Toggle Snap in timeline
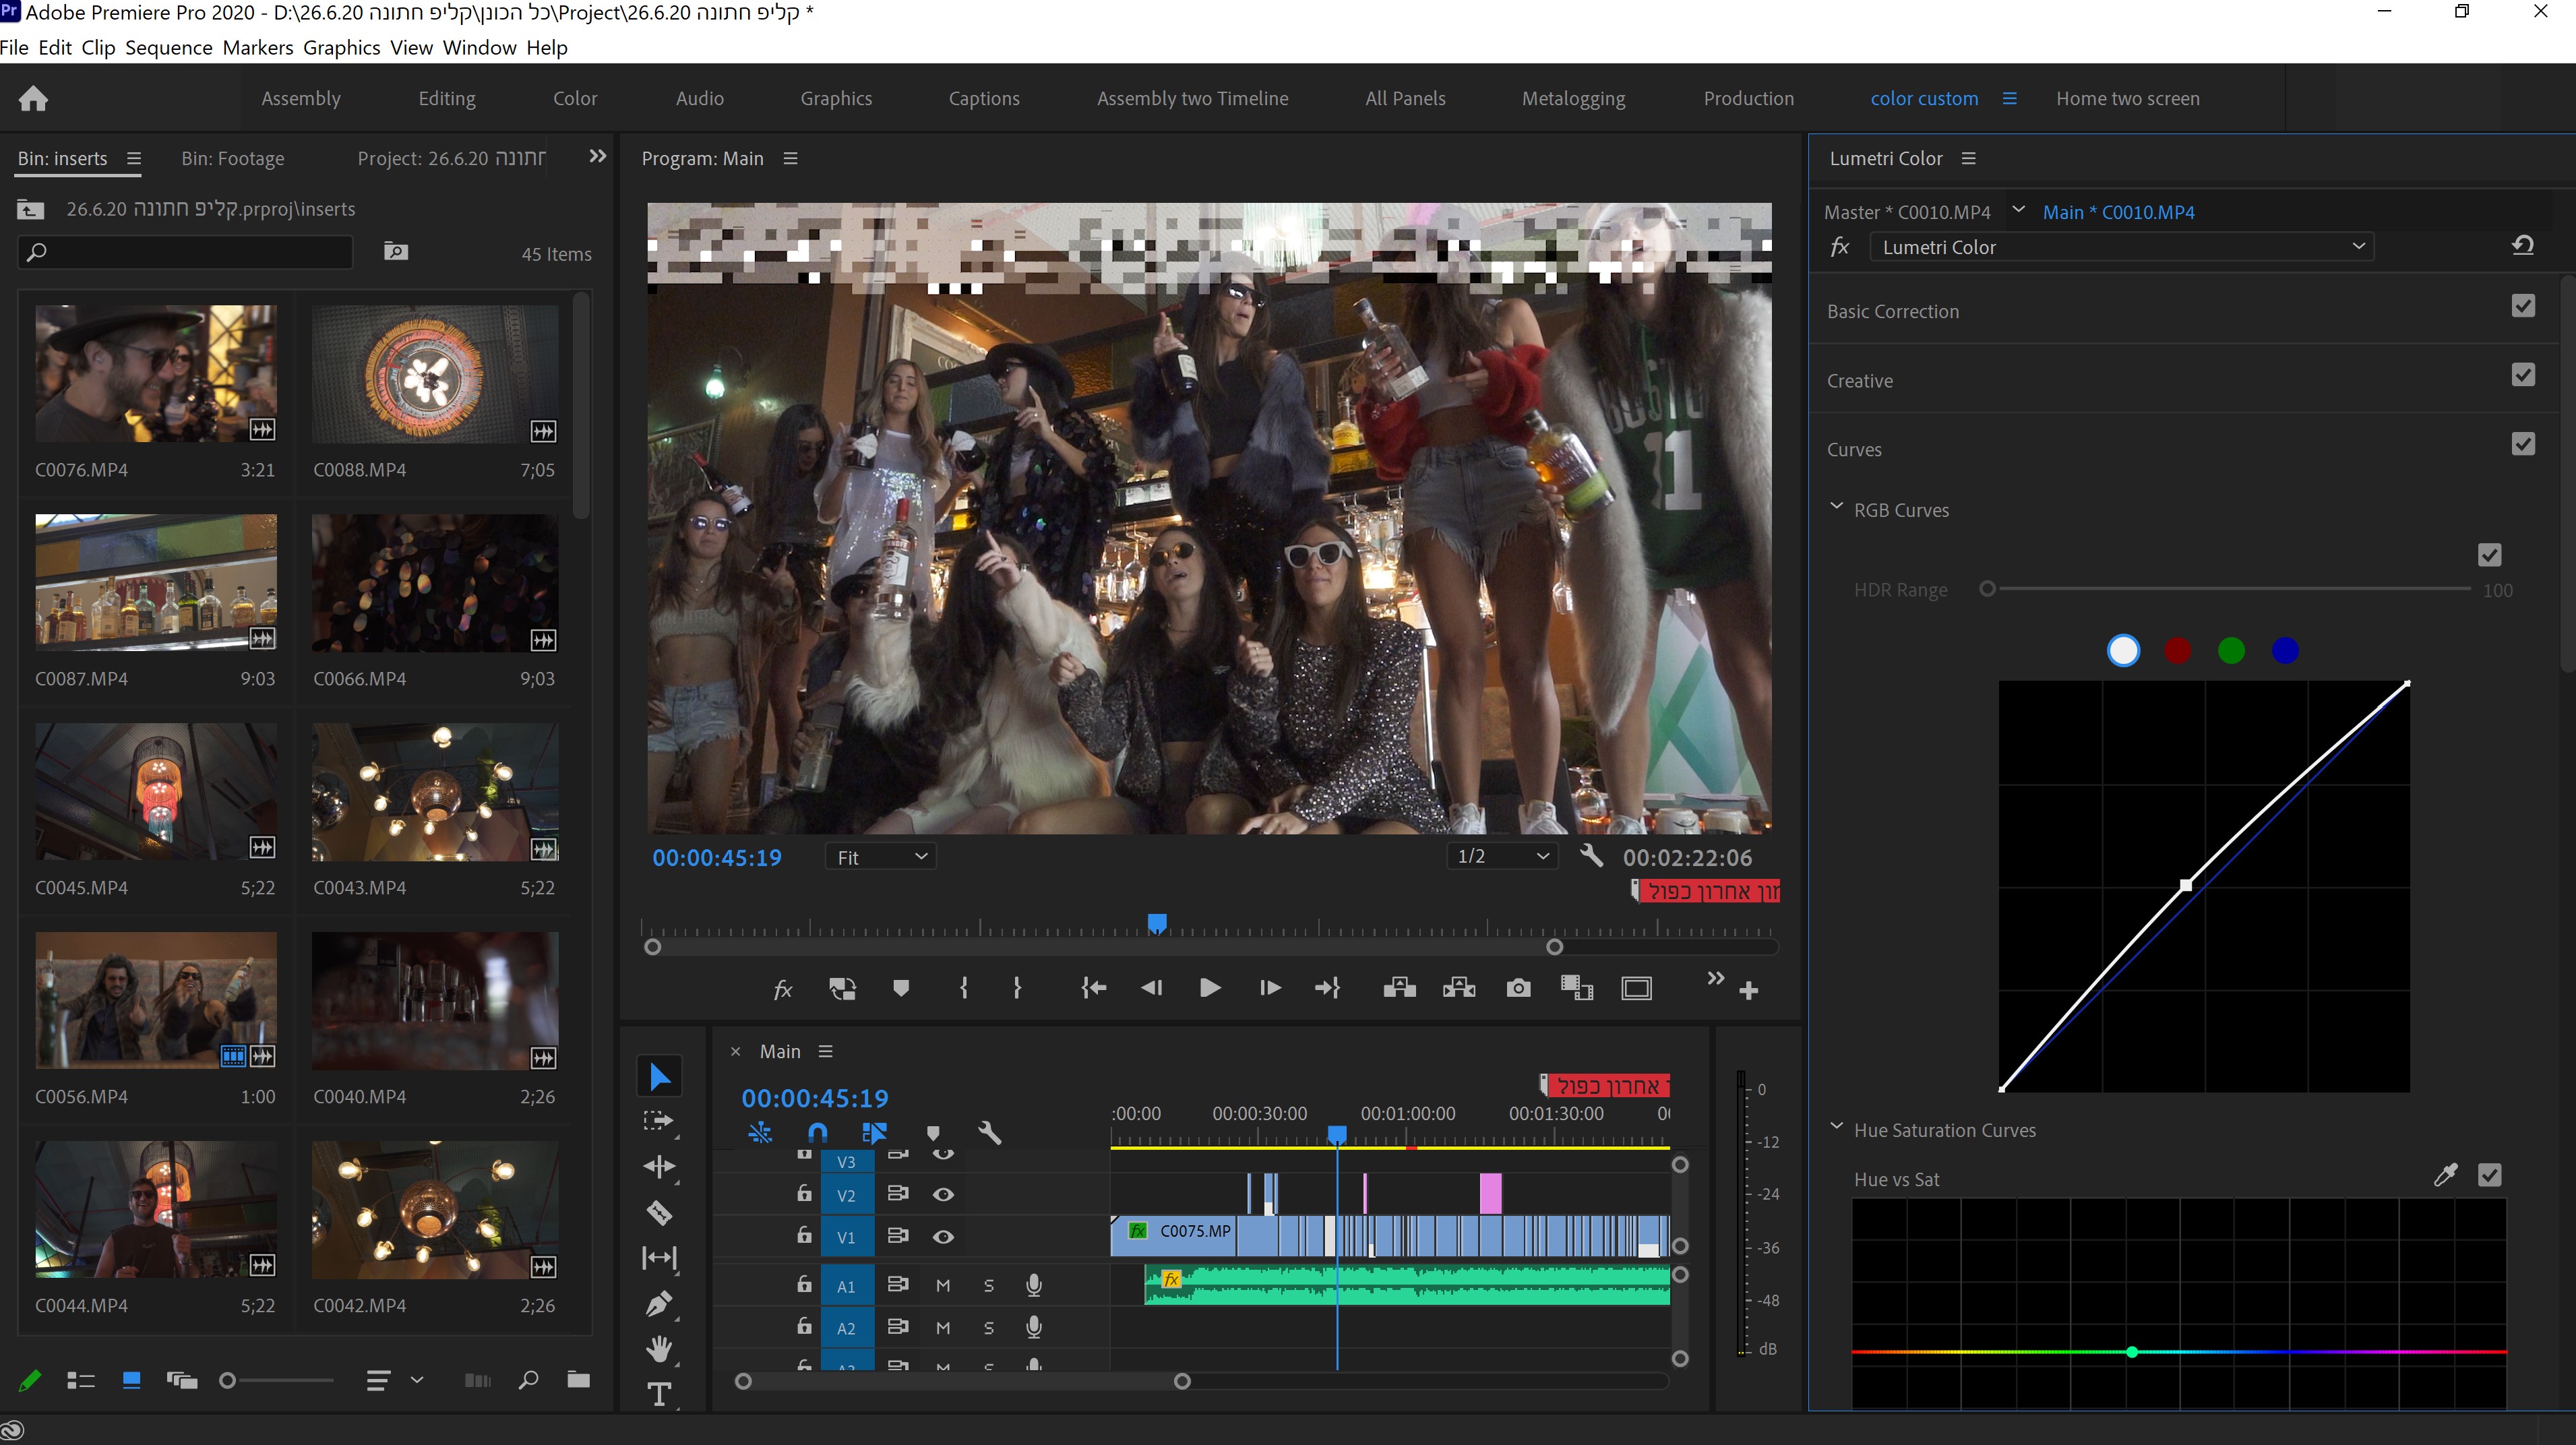Image resolution: width=2576 pixels, height=1445 pixels. click(817, 1132)
